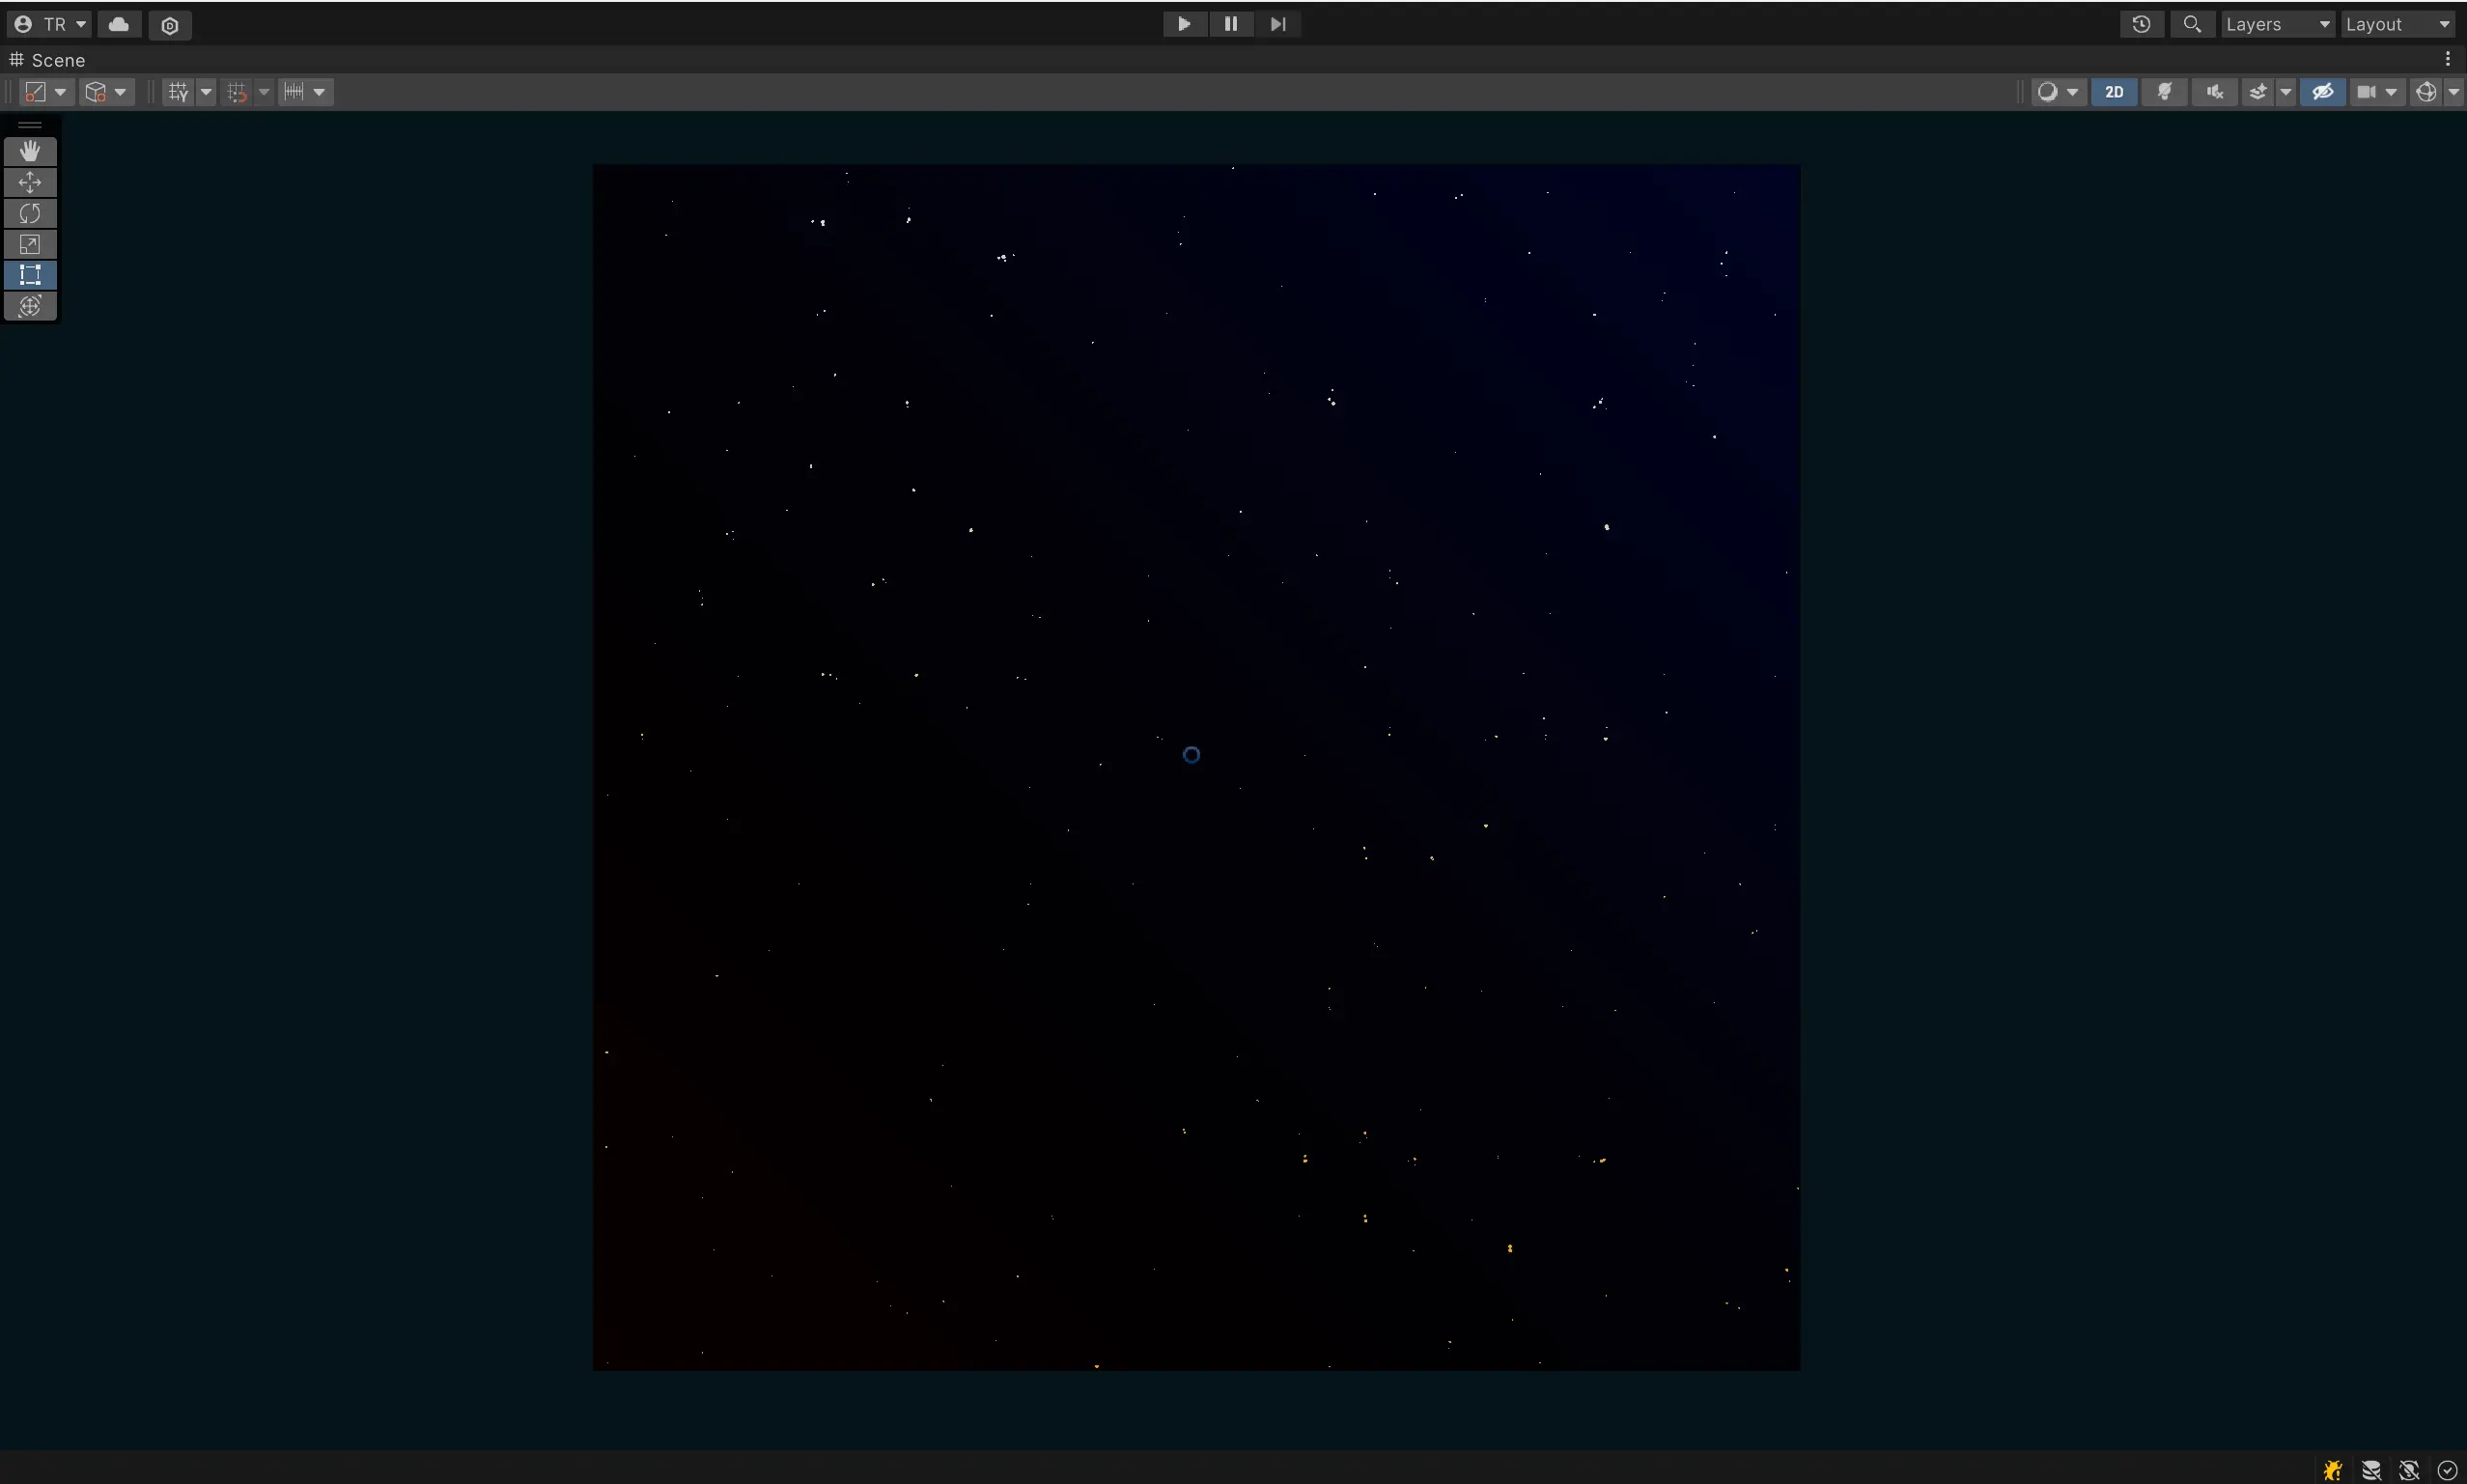Screen dimensions: 2467x1484
Task: Expand scene camera dropdown arrow
Action: point(2391,92)
